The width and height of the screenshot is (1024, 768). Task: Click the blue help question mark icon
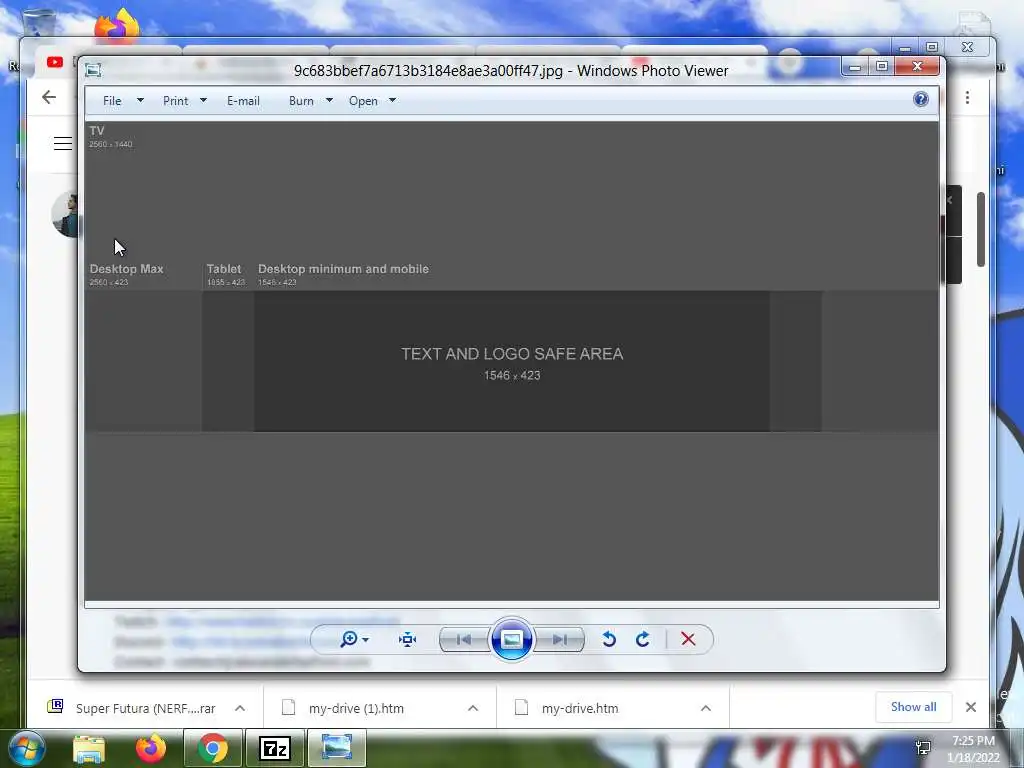[x=921, y=99]
